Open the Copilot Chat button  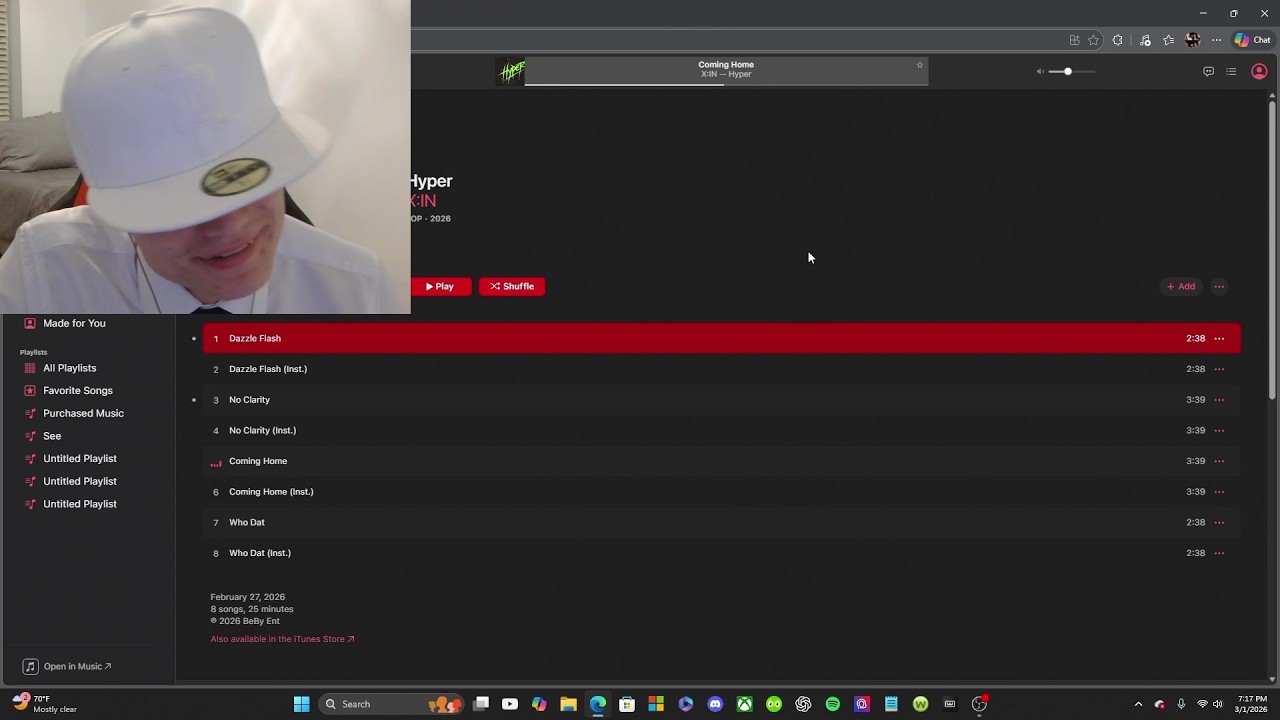[x=1252, y=40]
